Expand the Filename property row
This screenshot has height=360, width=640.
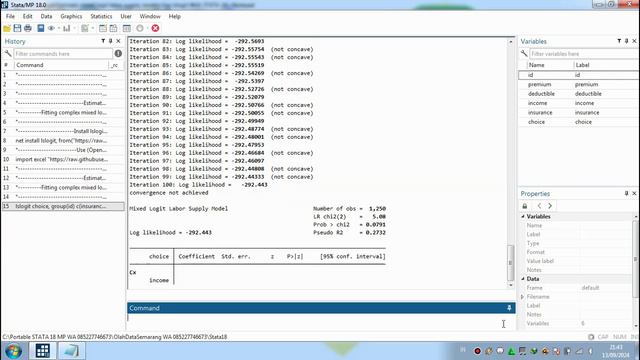pos(522,297)
